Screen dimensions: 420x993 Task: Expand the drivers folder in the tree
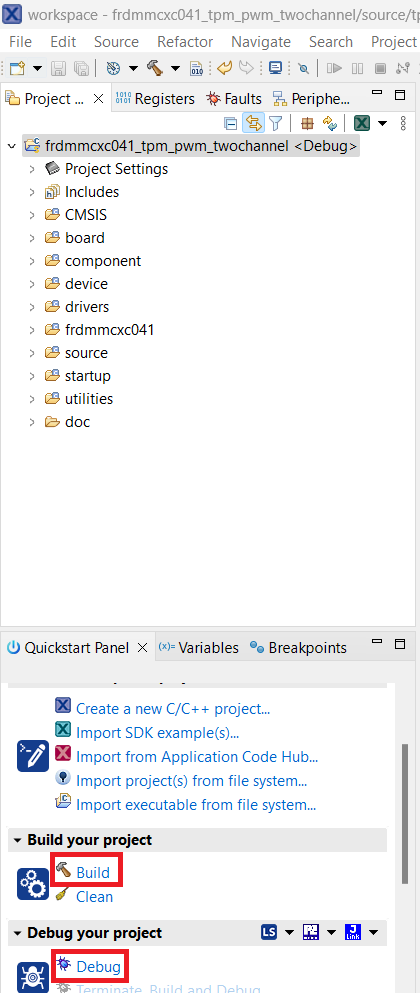[x=32, y=307]
